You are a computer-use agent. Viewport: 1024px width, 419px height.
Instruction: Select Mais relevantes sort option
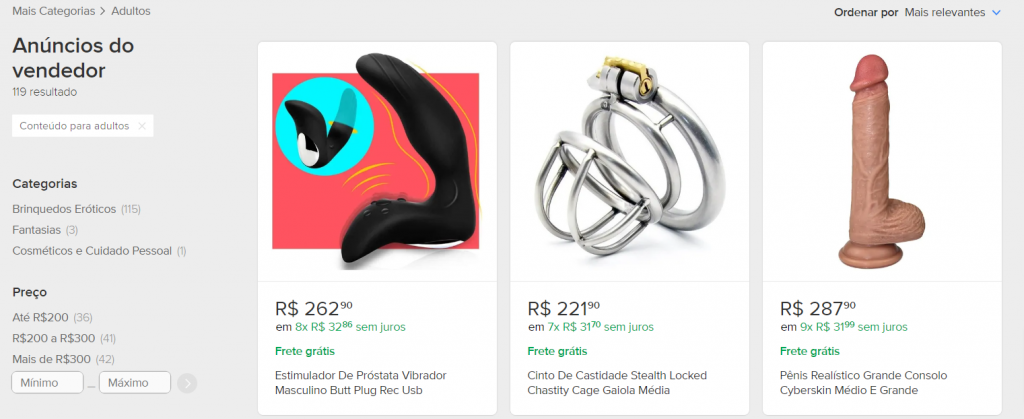pyautogui.click(x=944, y=12)
